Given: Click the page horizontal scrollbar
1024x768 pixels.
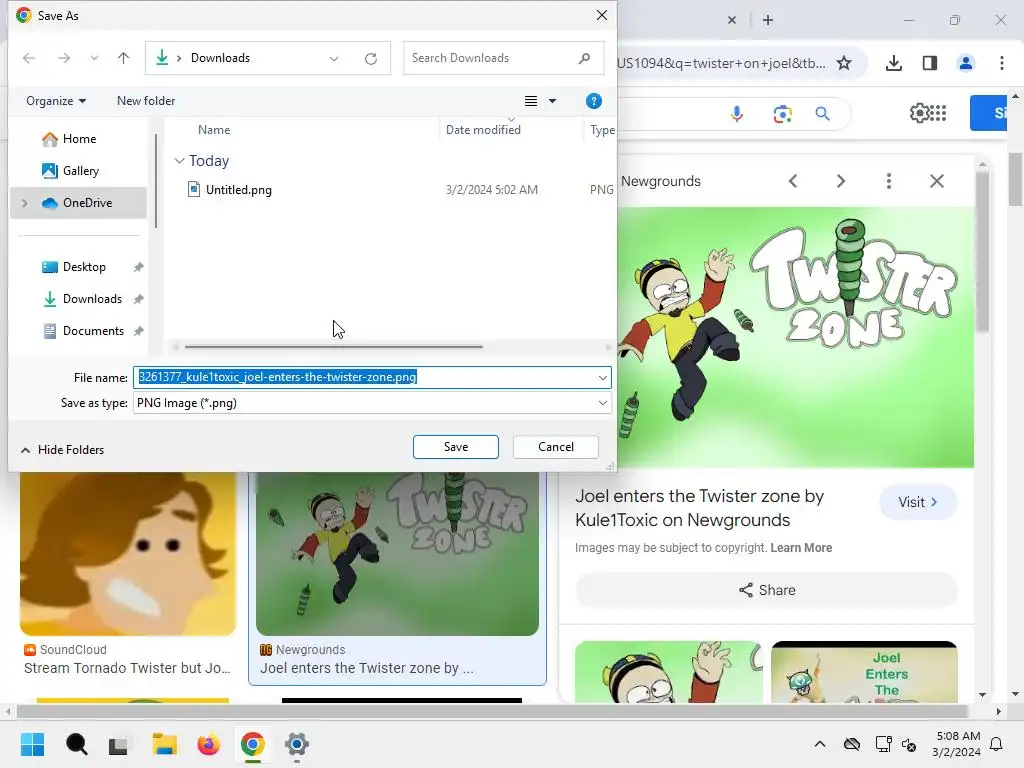Looking at the screenshot, I should (x=491, y=711).
